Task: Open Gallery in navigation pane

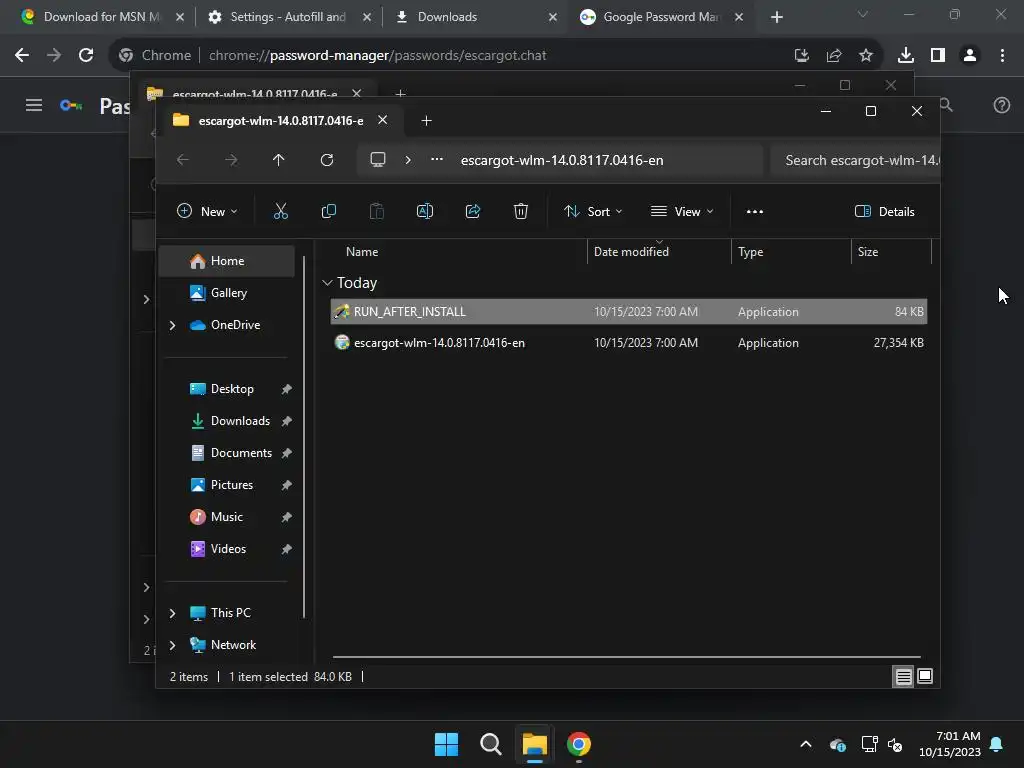Action: coord(227,293)
